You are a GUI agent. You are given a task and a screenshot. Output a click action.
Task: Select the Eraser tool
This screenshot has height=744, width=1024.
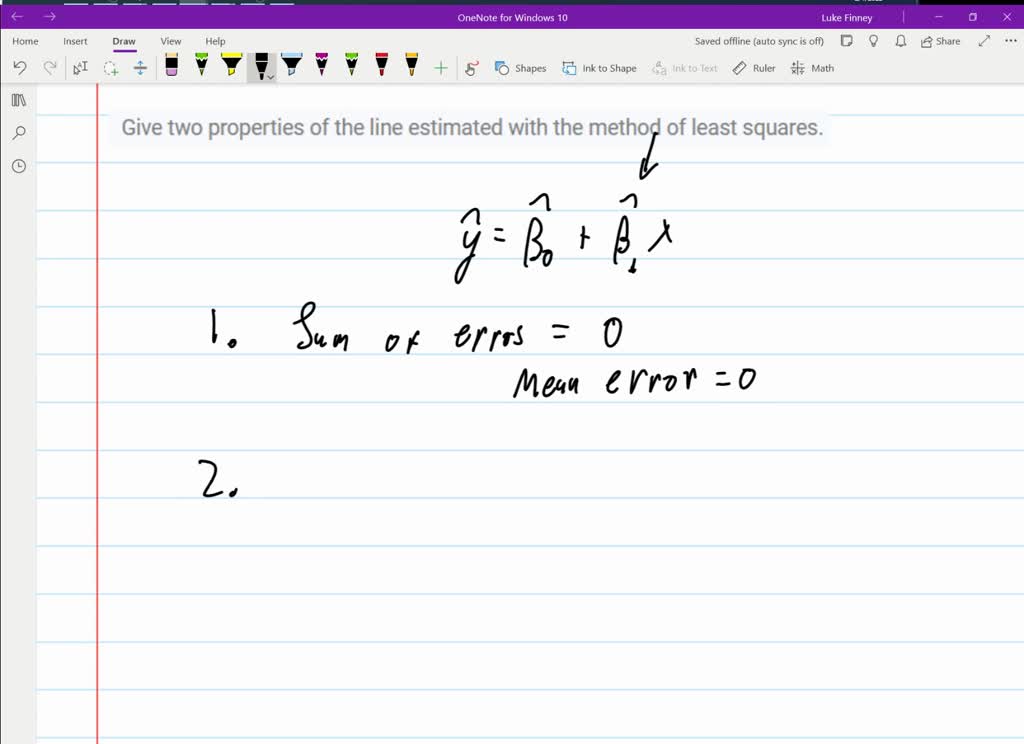pyautogui.click(x=172, y=67)
